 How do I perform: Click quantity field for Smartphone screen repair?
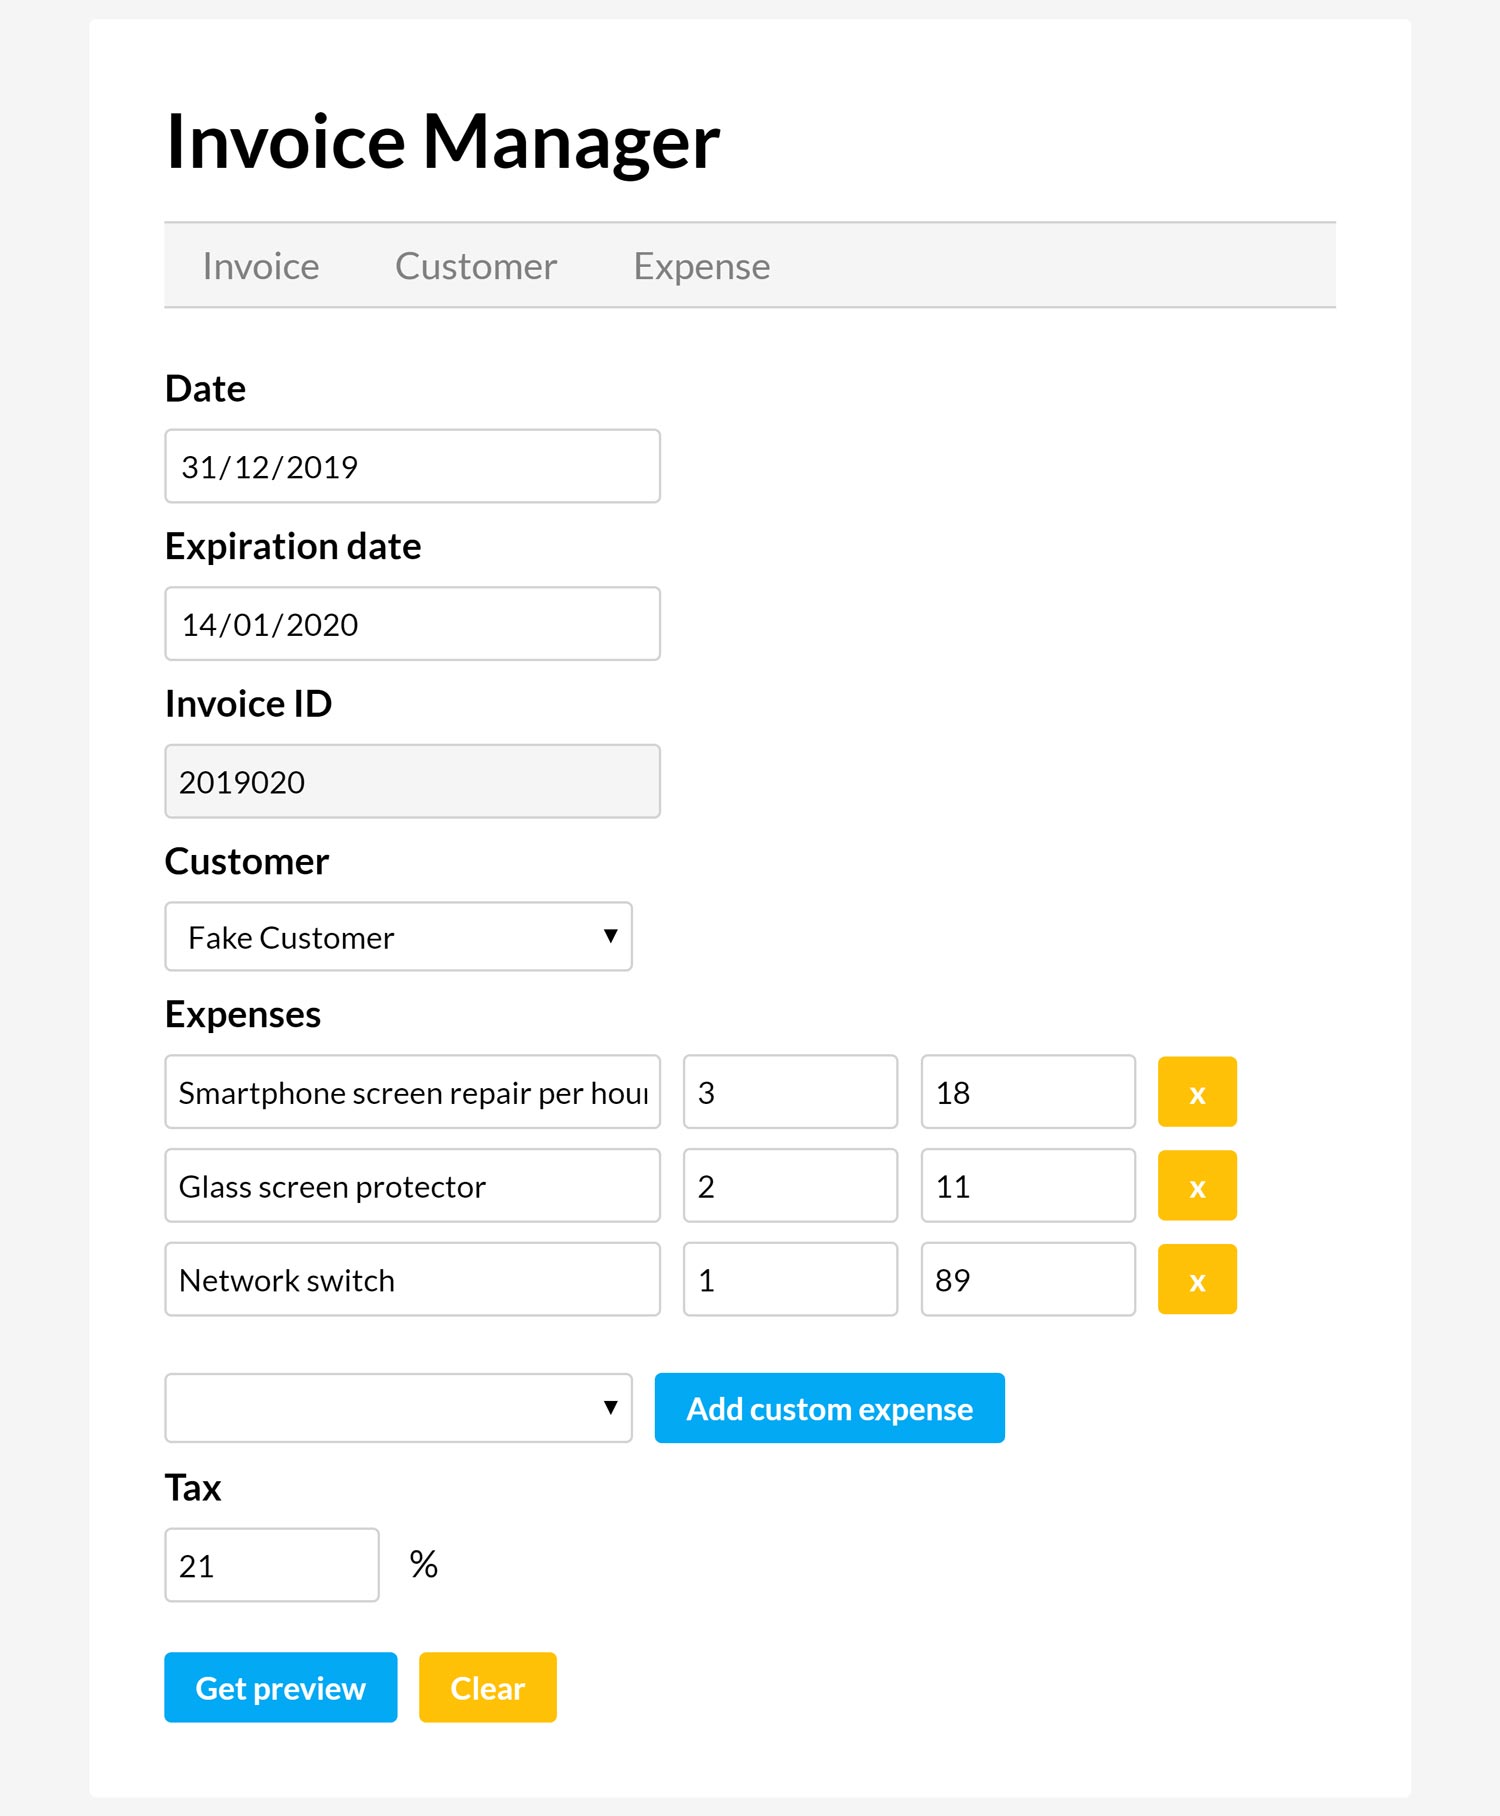coord(790,1092)
